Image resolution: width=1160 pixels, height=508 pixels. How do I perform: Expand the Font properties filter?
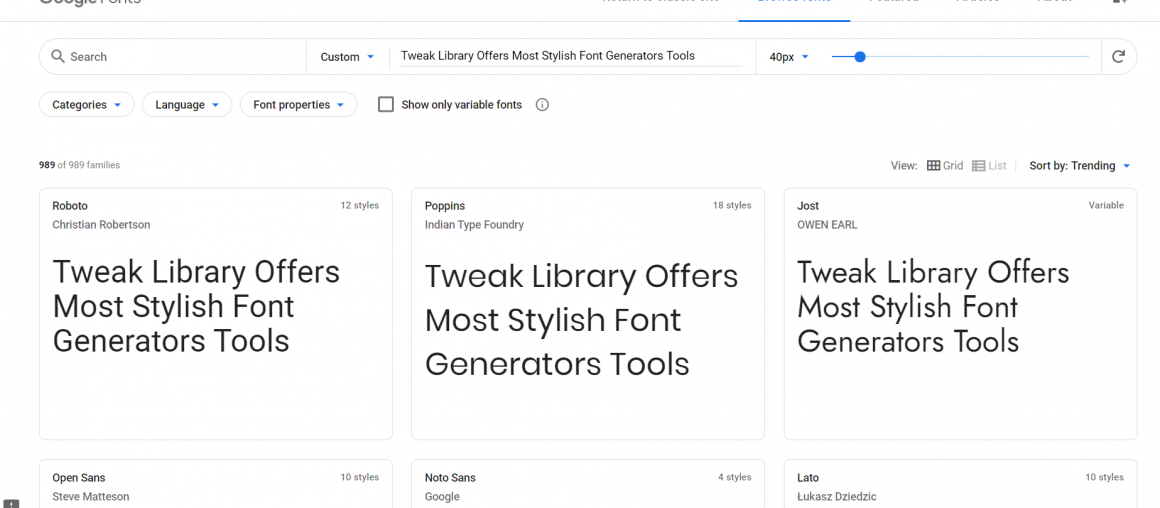298,105
